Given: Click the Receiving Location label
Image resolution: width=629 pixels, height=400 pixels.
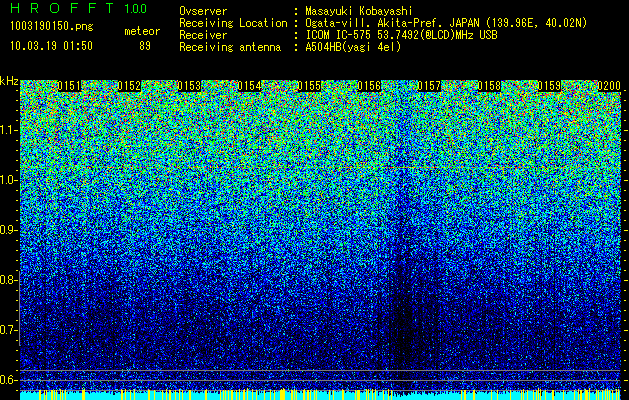Looking at the screenshot, I should 233,23.
